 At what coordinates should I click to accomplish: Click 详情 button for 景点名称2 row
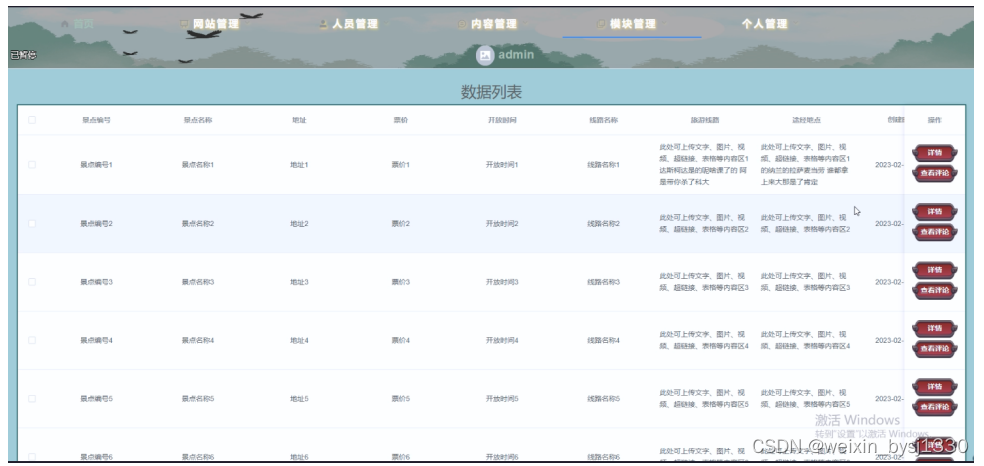point(934,212)
